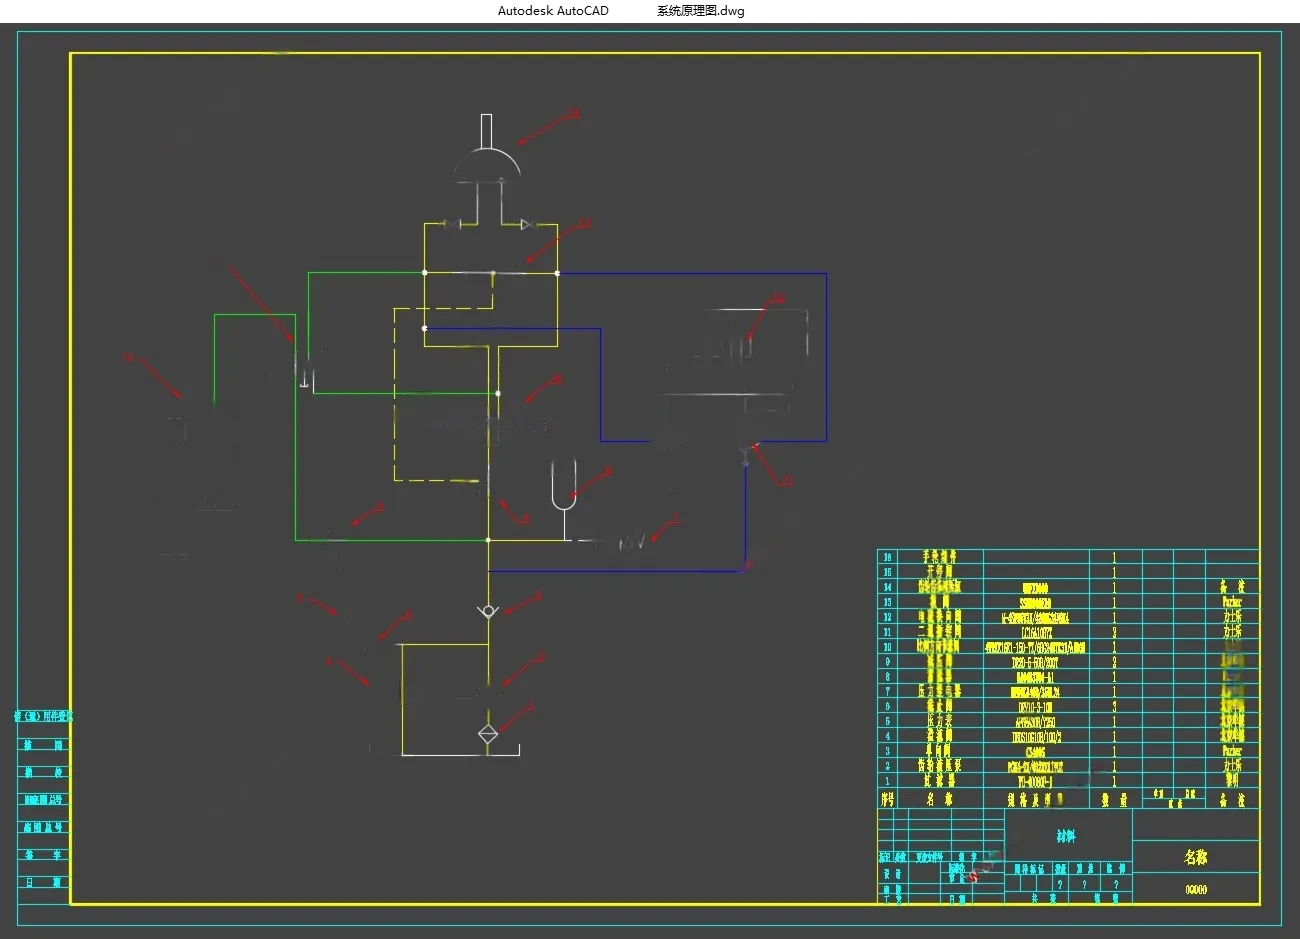Select the 材料 cell in title block

pyautogui.click(x=1067, y=836)
